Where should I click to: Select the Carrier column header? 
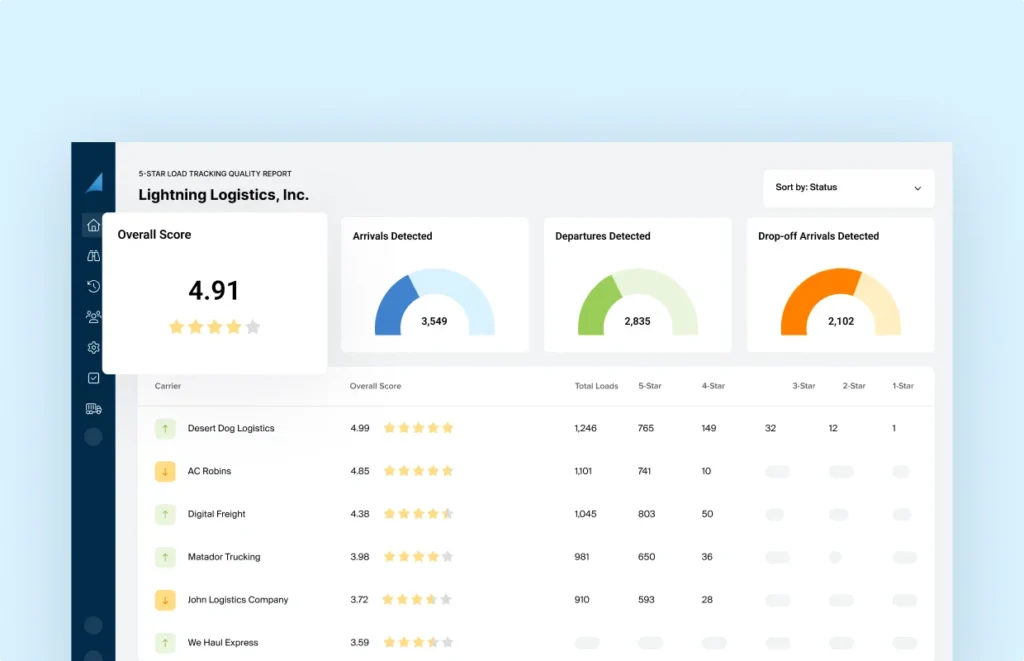pyautogui.click(x=167, y=386)
